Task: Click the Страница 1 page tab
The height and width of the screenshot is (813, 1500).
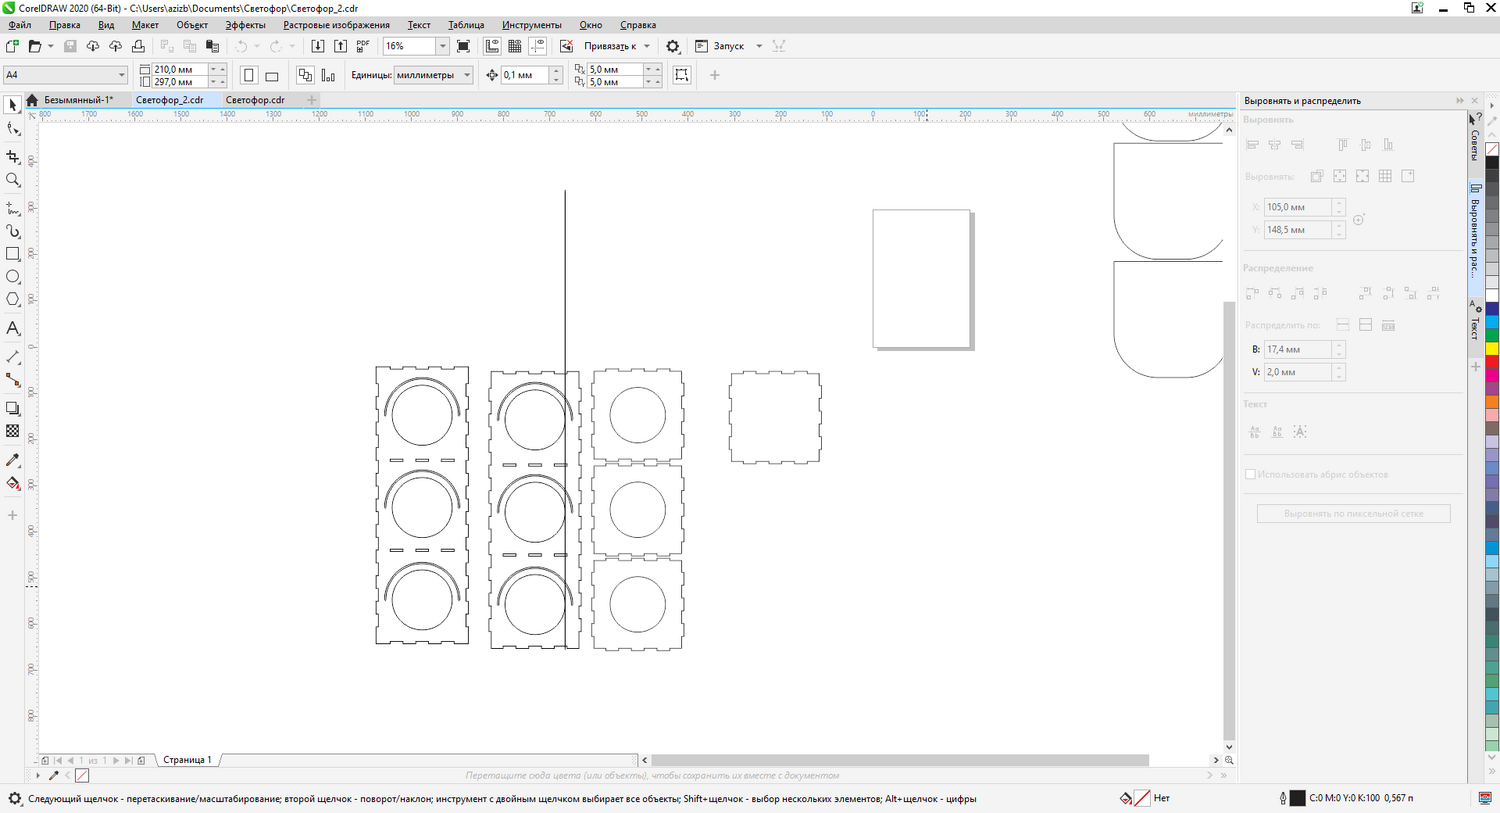Action: [x=187, y=760]
